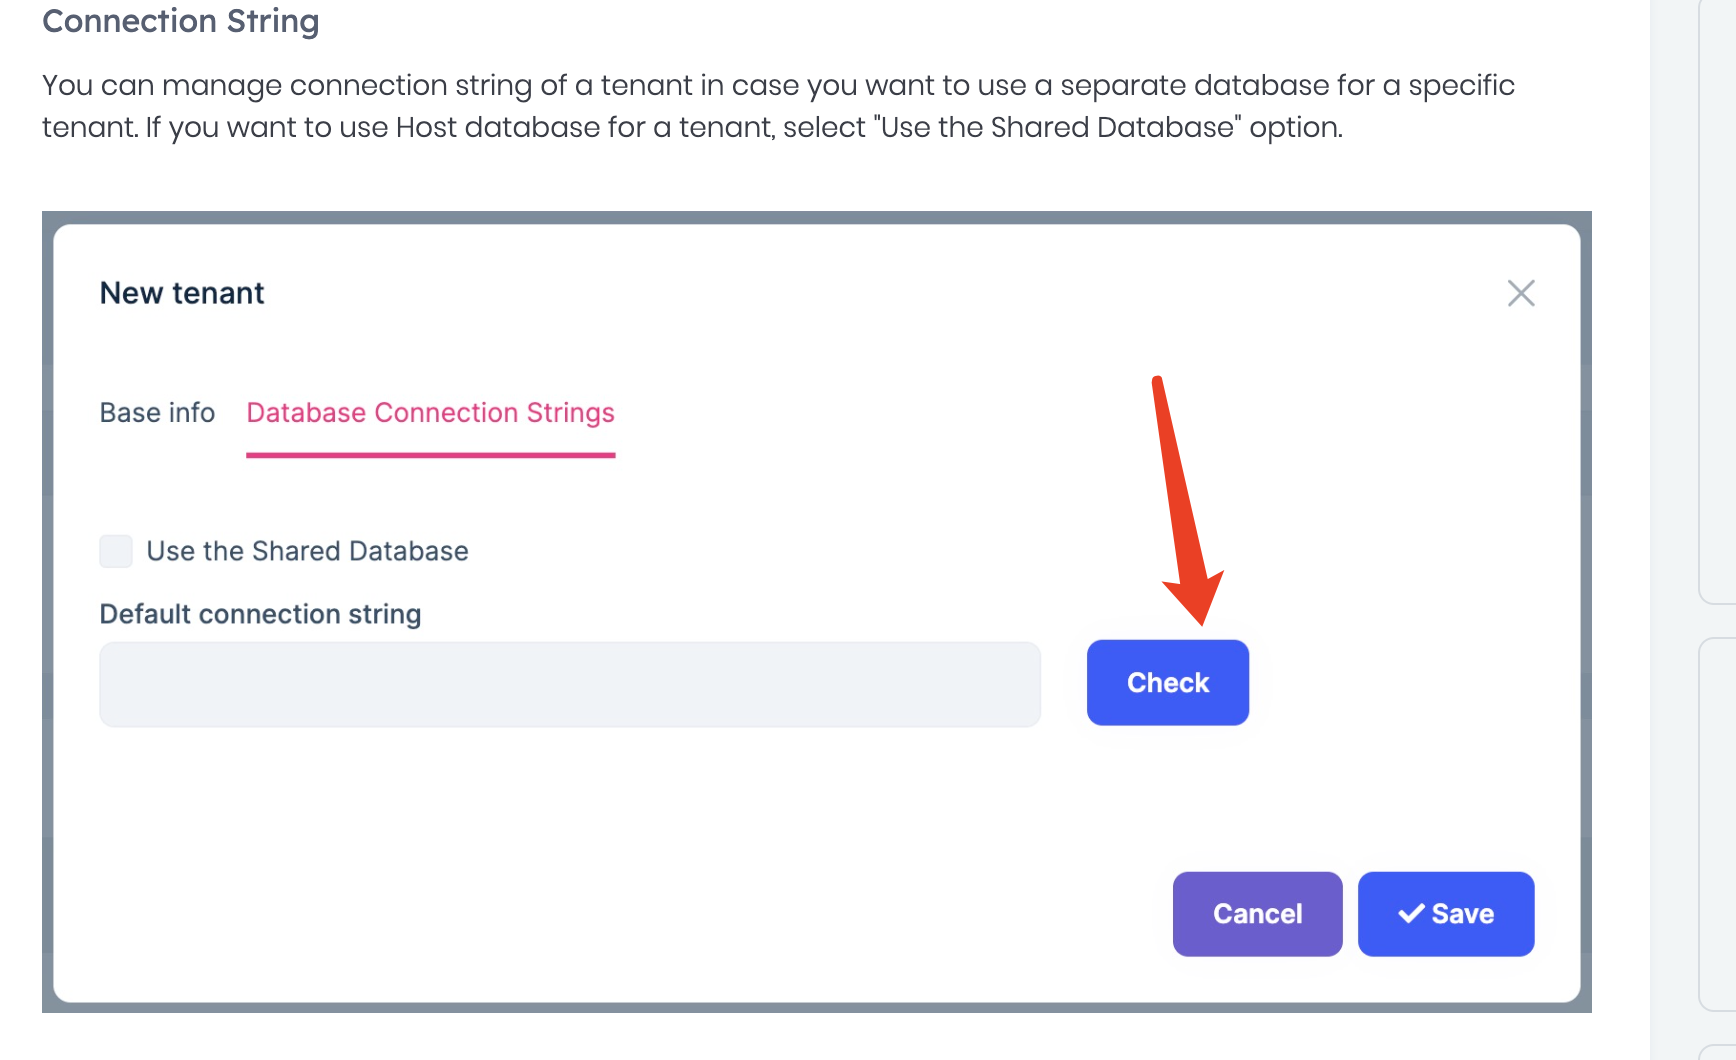Click the "New tenant" dialog title
The height and width of the screenshot is (1060, 1736).
(182, 293)
